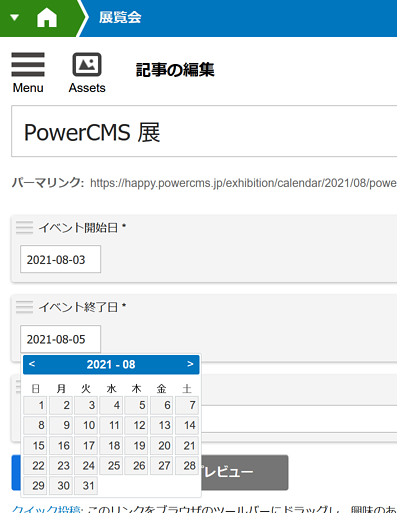Click day 31 in the calendar
Viewport: 397px width, 513px height.
(x=86, y=486)
